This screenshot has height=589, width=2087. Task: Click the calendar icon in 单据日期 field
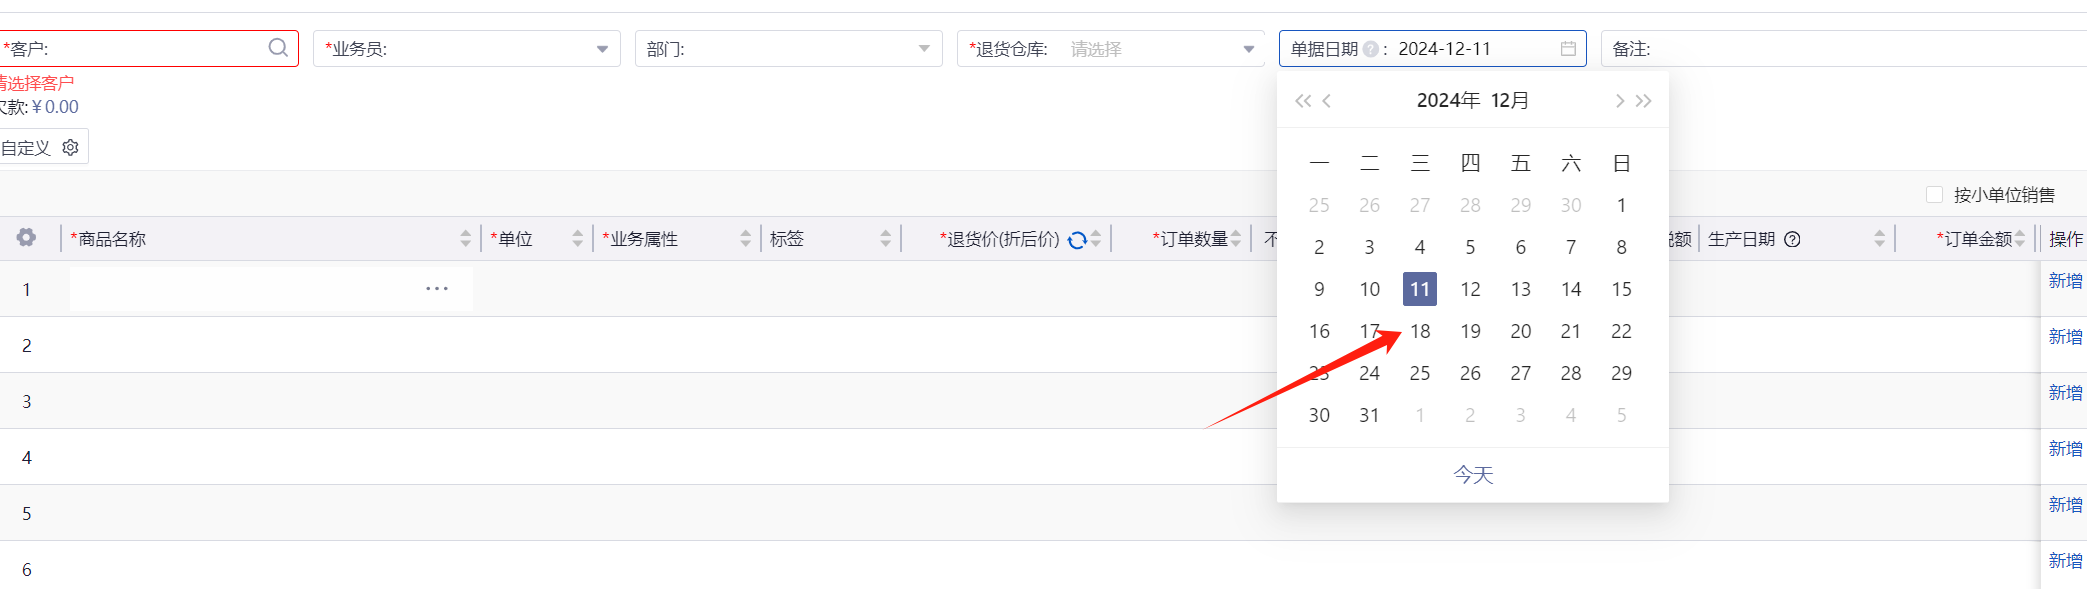1567,49
